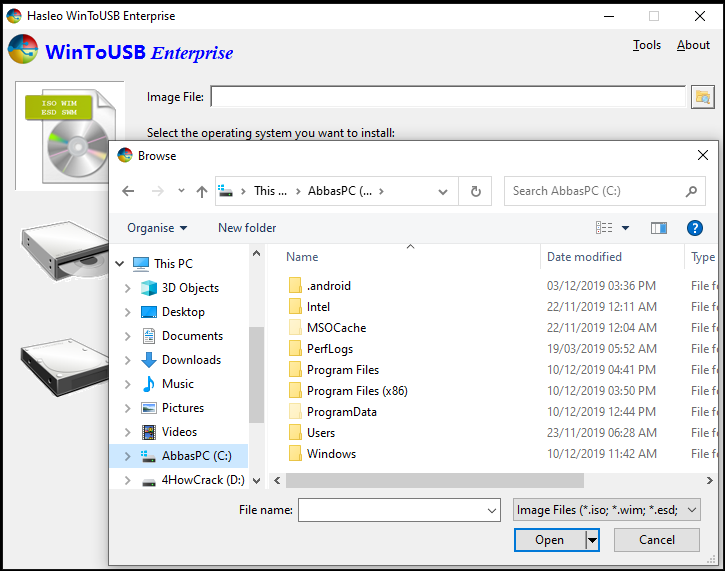725x571 pixels.
Task: Select Desktop in navigation tree
Action: click(183, 312)
